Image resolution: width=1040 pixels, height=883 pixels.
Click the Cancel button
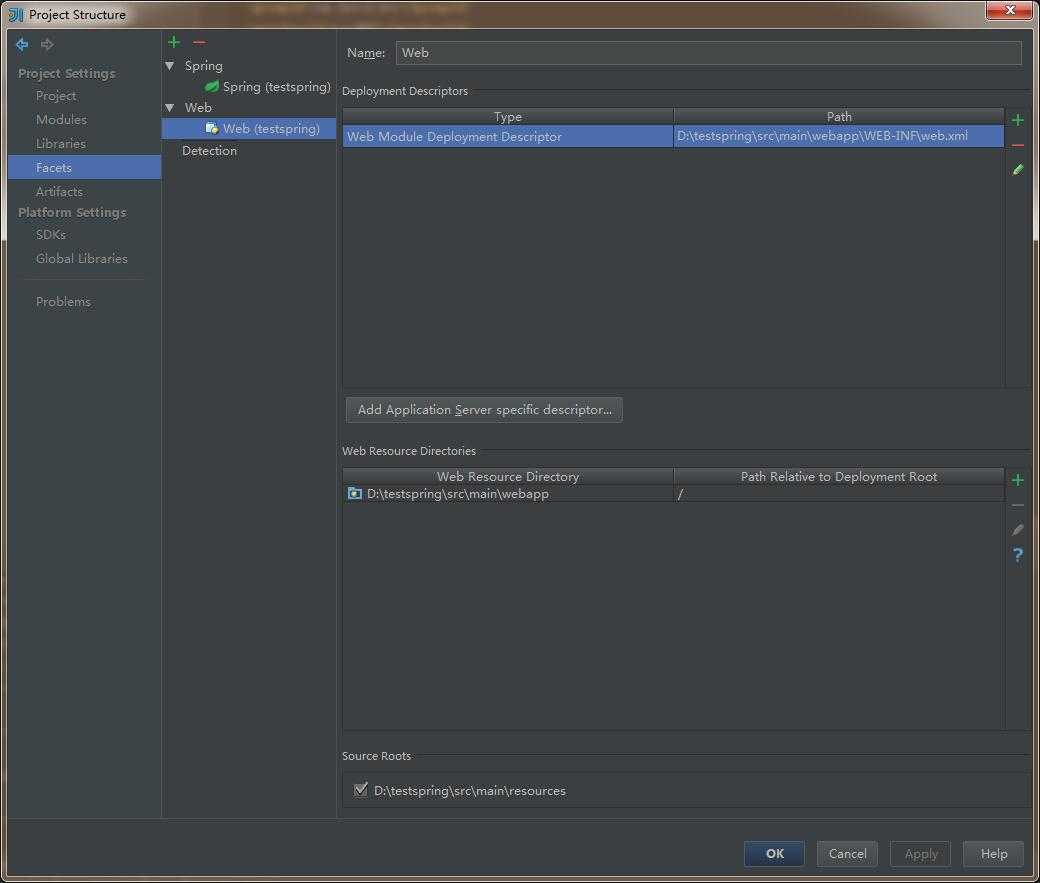click(847, 853)
